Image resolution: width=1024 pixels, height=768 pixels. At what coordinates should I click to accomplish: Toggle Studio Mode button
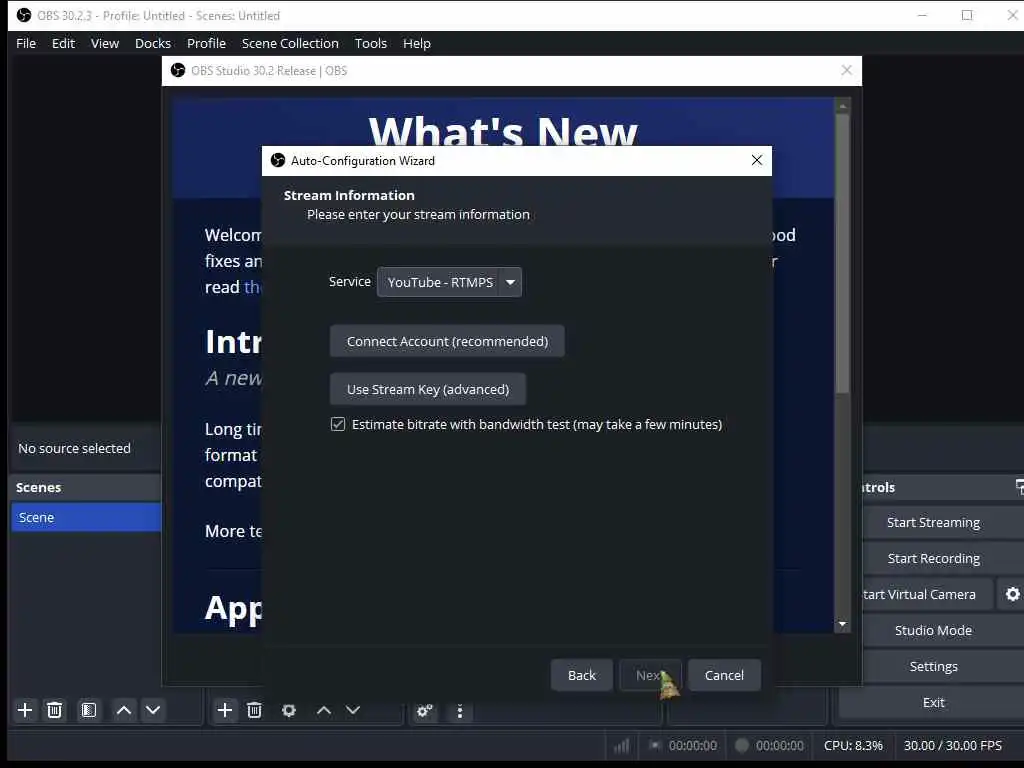pos(933,630)
